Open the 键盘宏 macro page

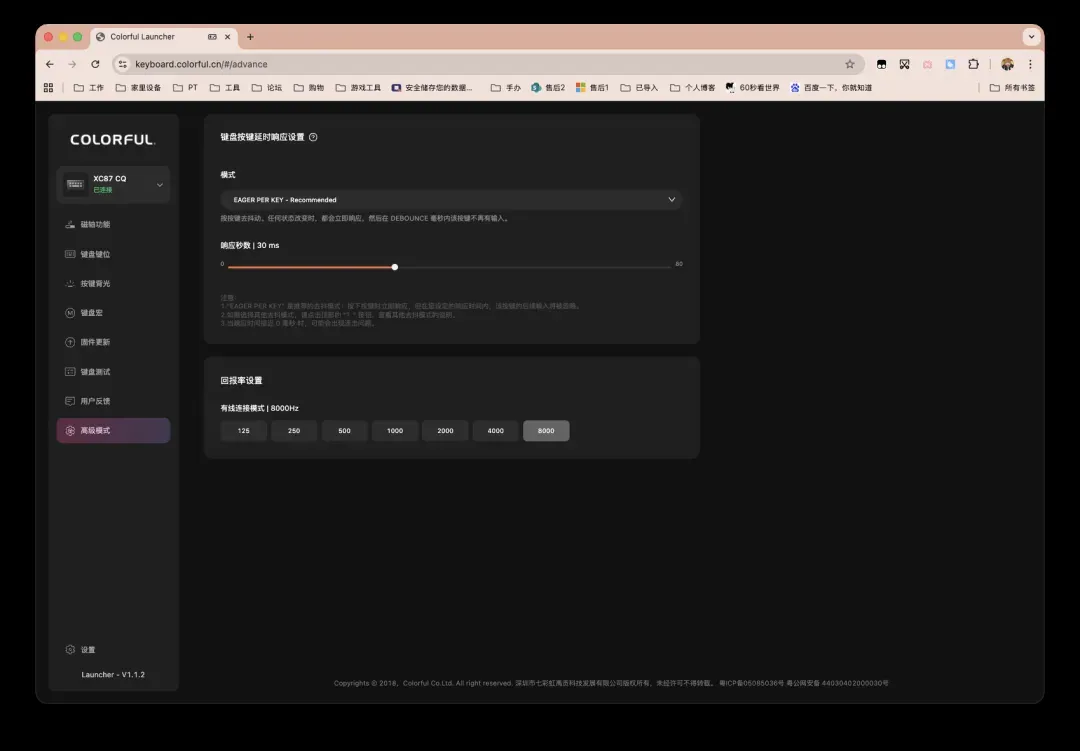[x=91, y=313]
